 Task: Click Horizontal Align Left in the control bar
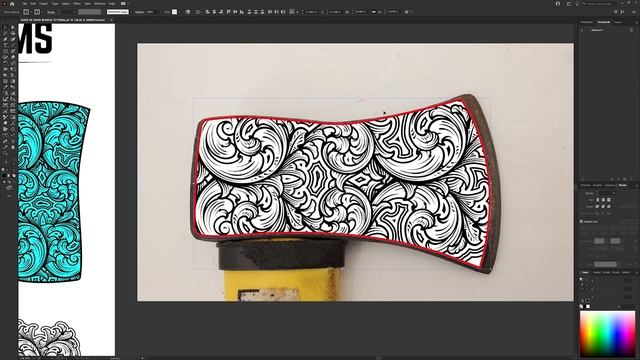tap(207, 12)
